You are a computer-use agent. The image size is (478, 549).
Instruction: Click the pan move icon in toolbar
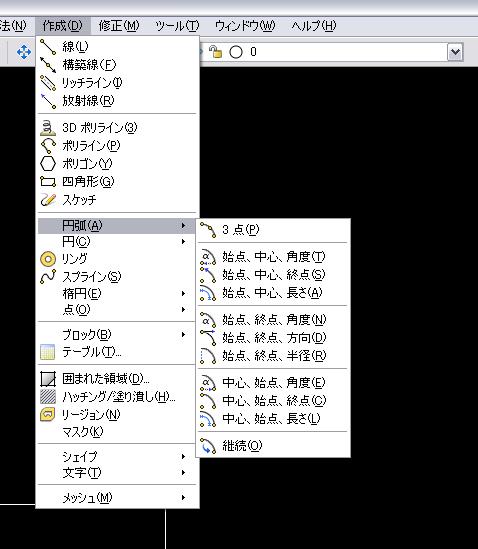click(24, 52)
